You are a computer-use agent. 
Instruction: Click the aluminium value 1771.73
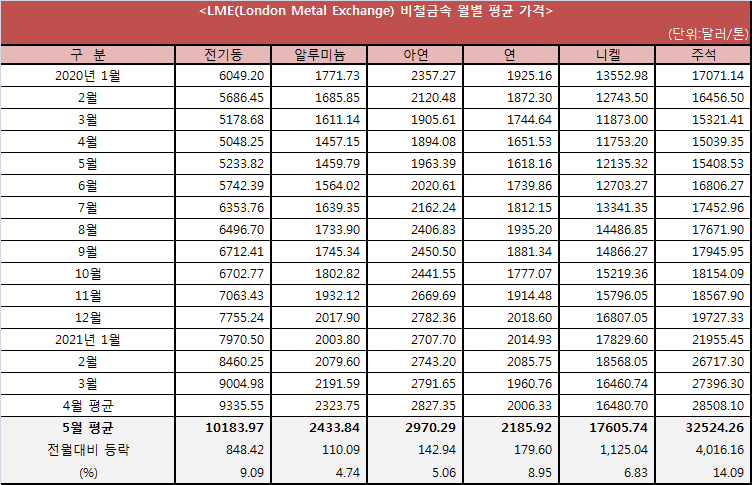point(337,76)
